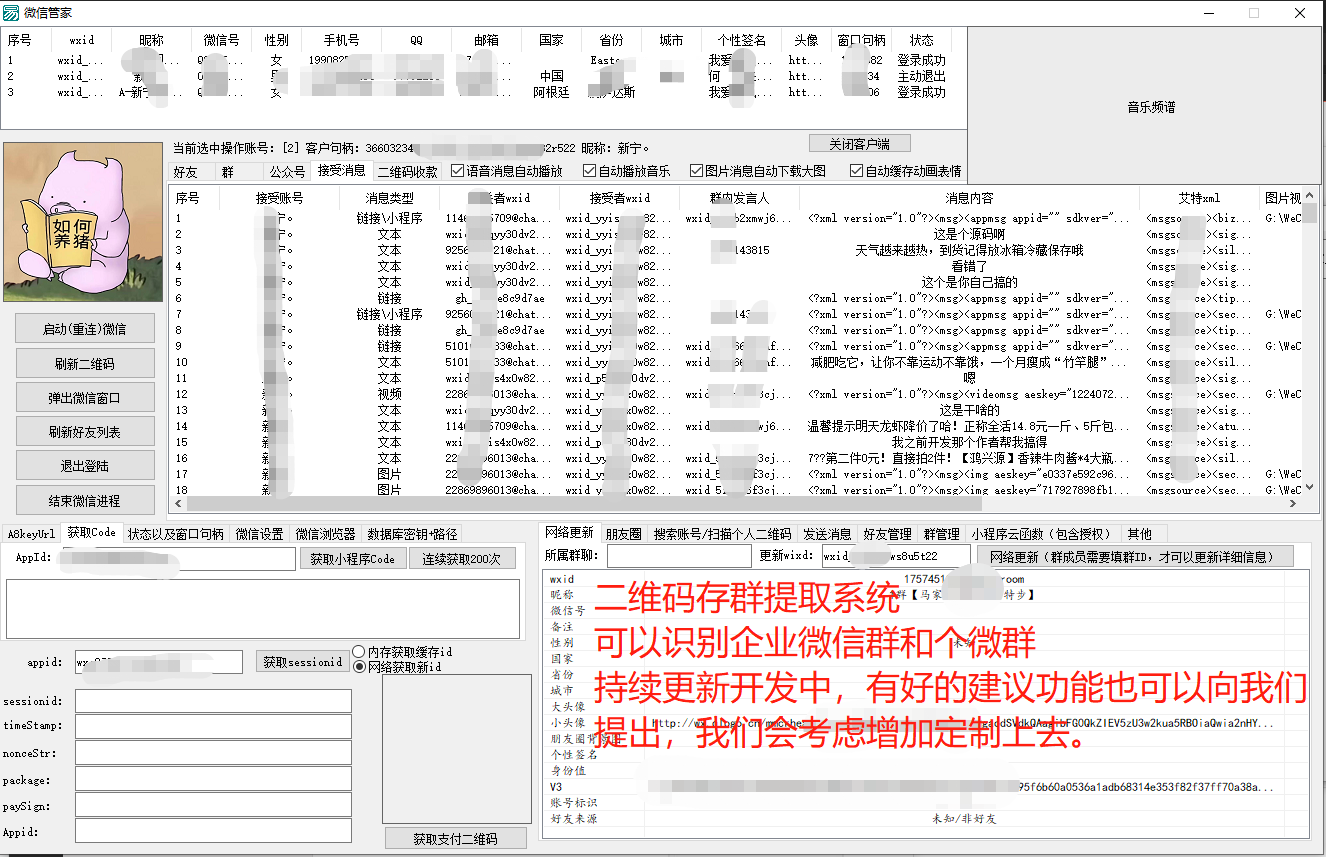Image resolution: width=1326 pixels, height=857 pixels.
Task: Click 启动(重连)微信 button
Action: tap(85, 329)
